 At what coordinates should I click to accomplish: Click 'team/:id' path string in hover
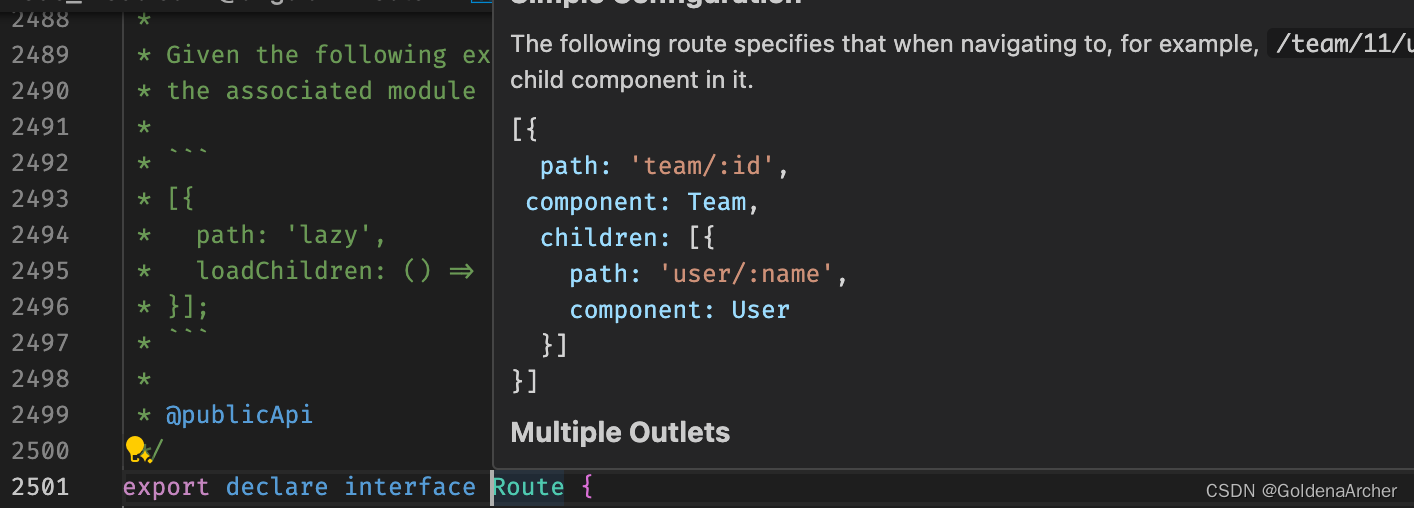(702, 166)
